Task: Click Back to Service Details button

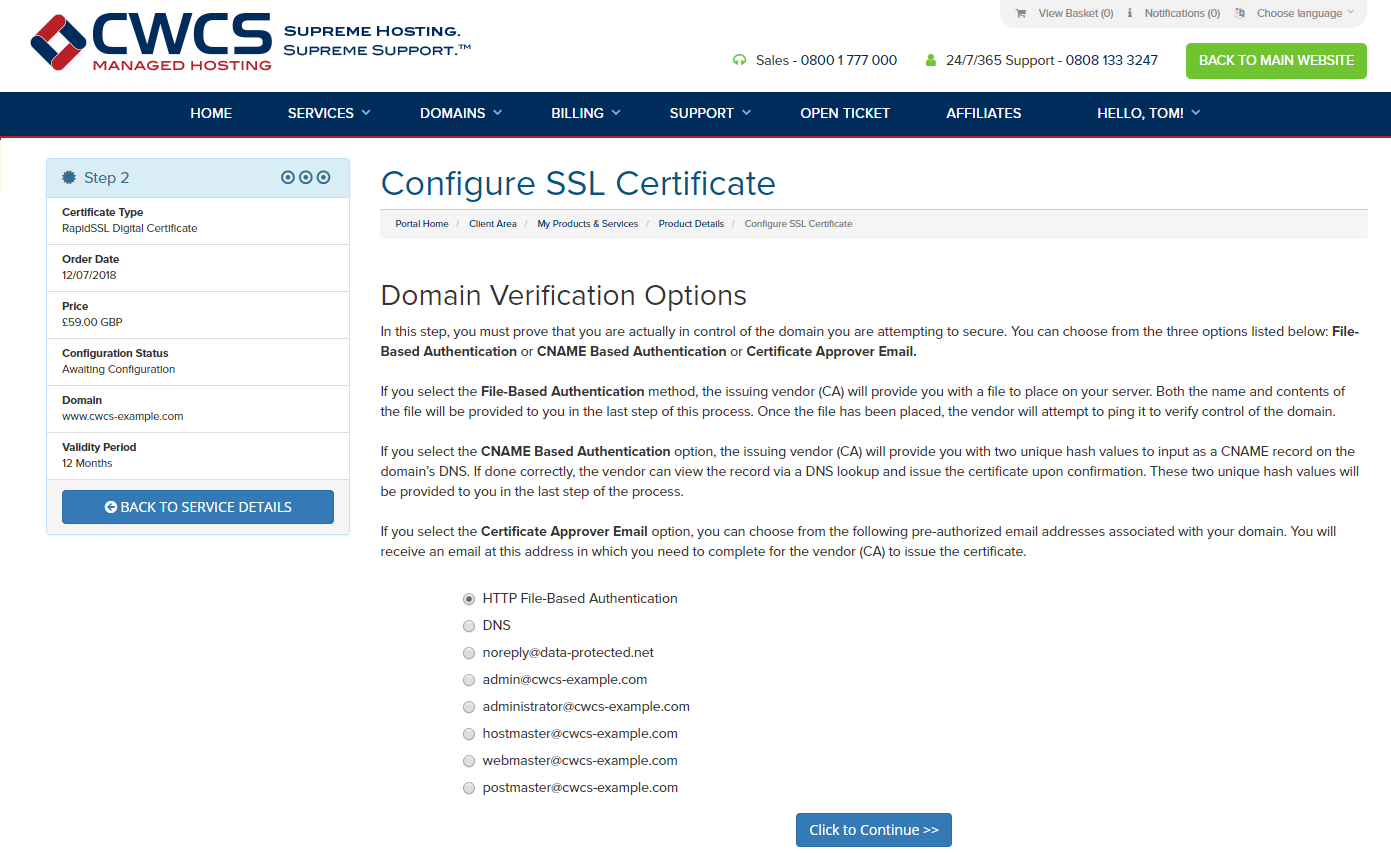Action: pos(198,507)
